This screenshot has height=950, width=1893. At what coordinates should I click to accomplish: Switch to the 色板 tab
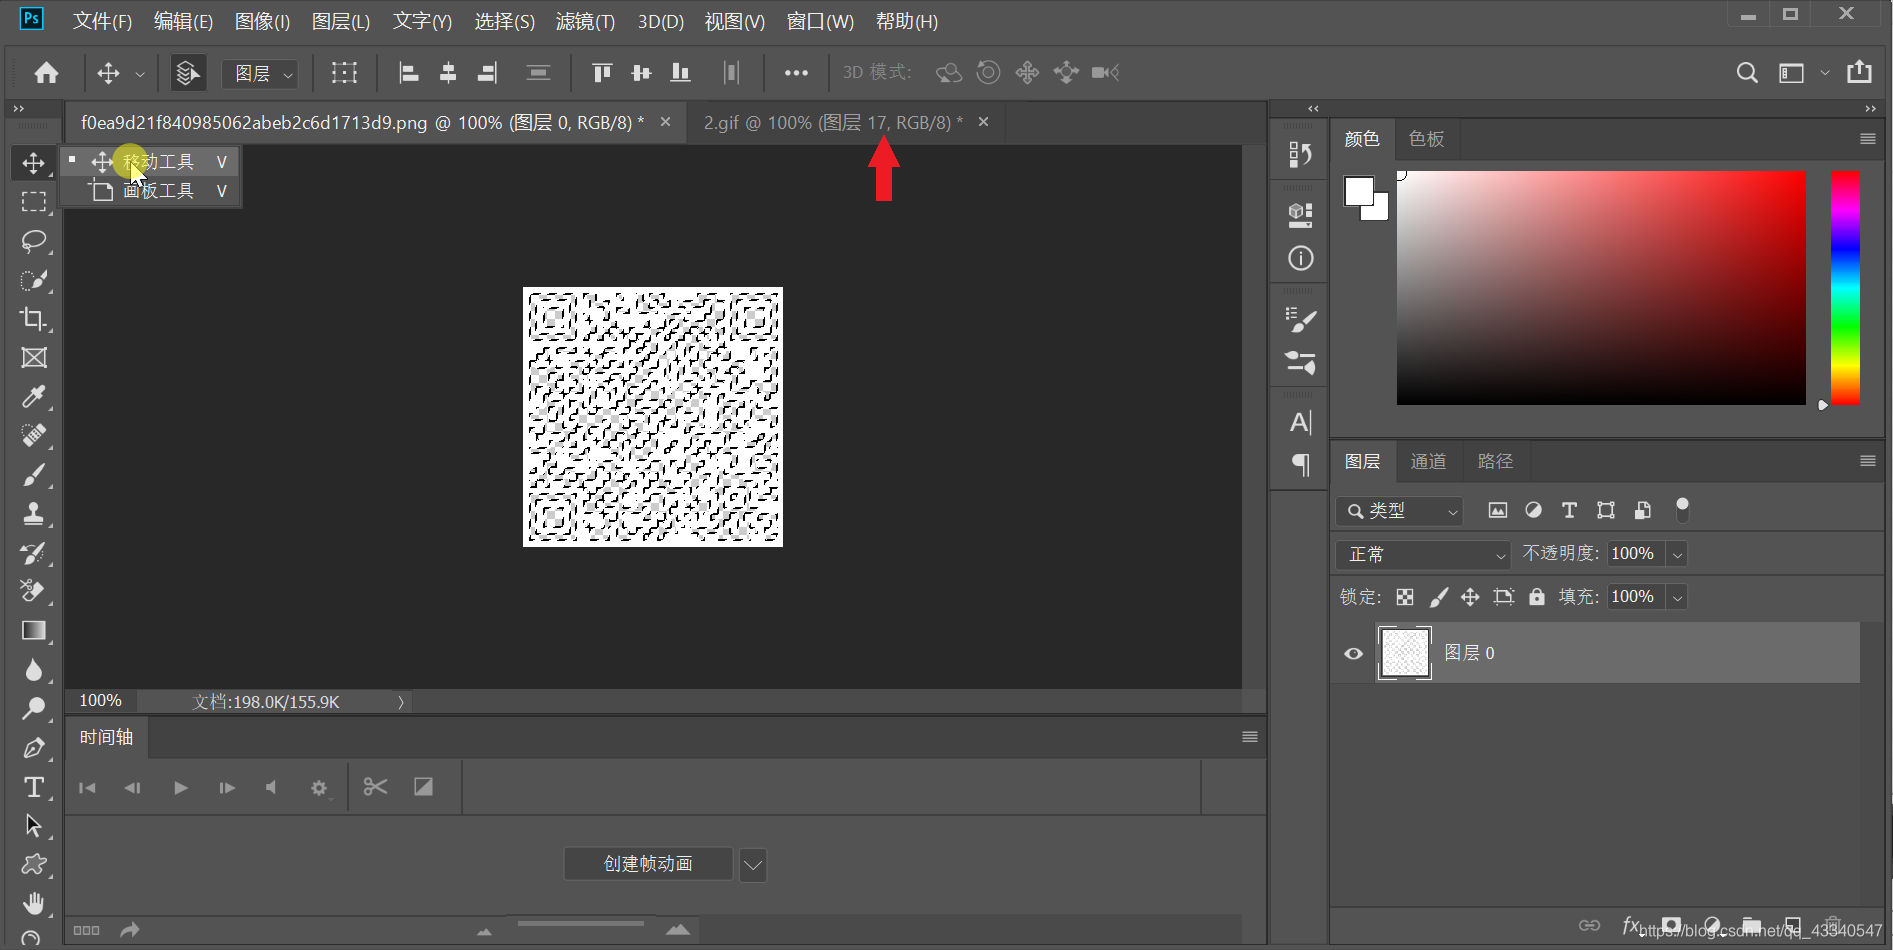[1426, 139]
